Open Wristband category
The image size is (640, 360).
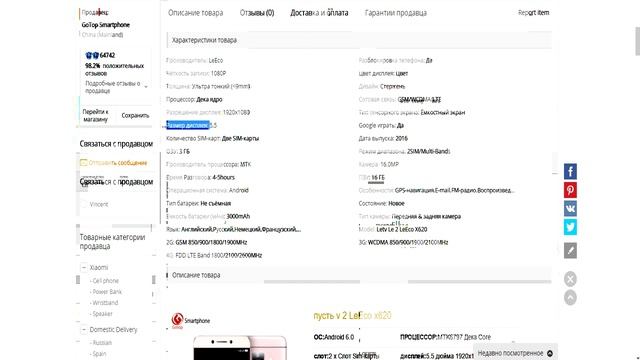[x=104, y=303]
